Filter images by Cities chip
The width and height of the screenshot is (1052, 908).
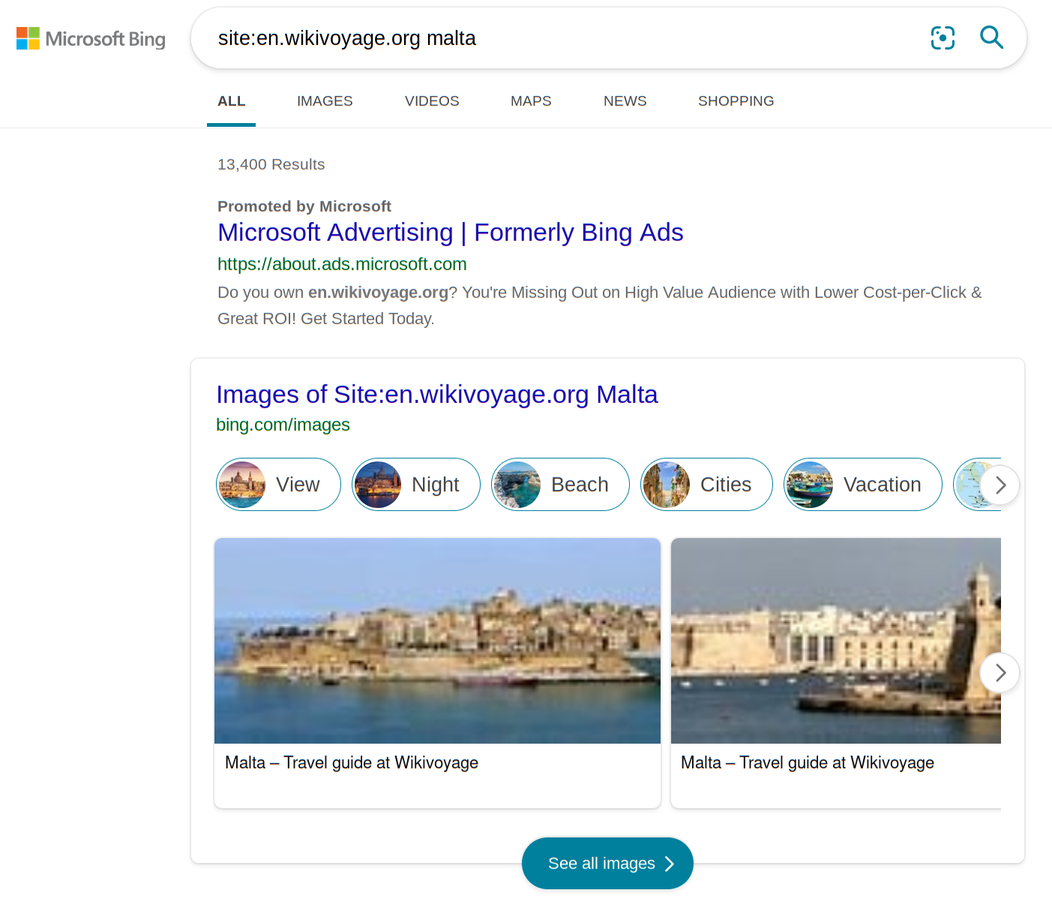point(706,485)
